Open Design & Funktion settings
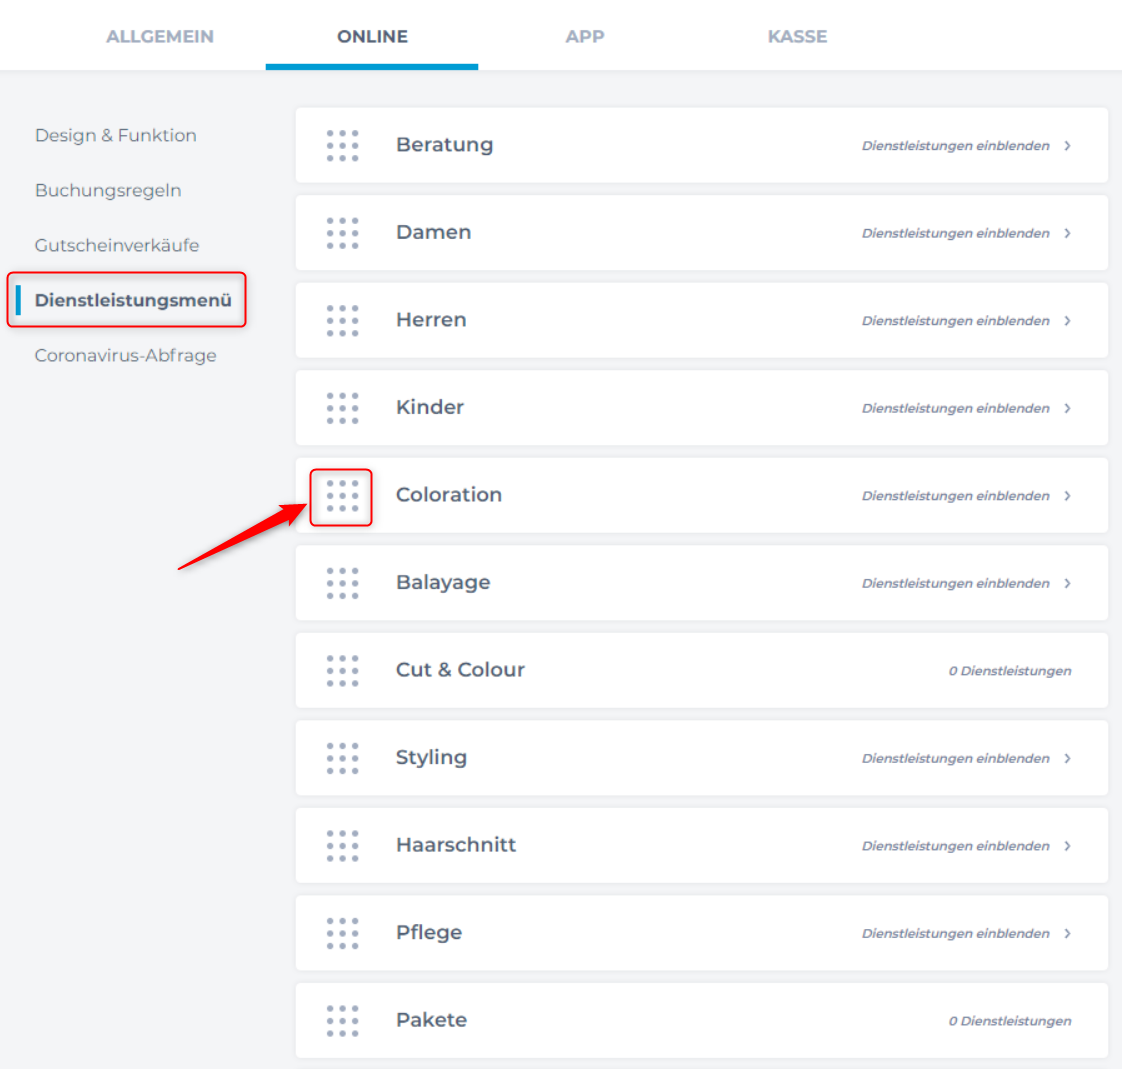This screenshot has height=1069, width=1122. tap(116, 135)
